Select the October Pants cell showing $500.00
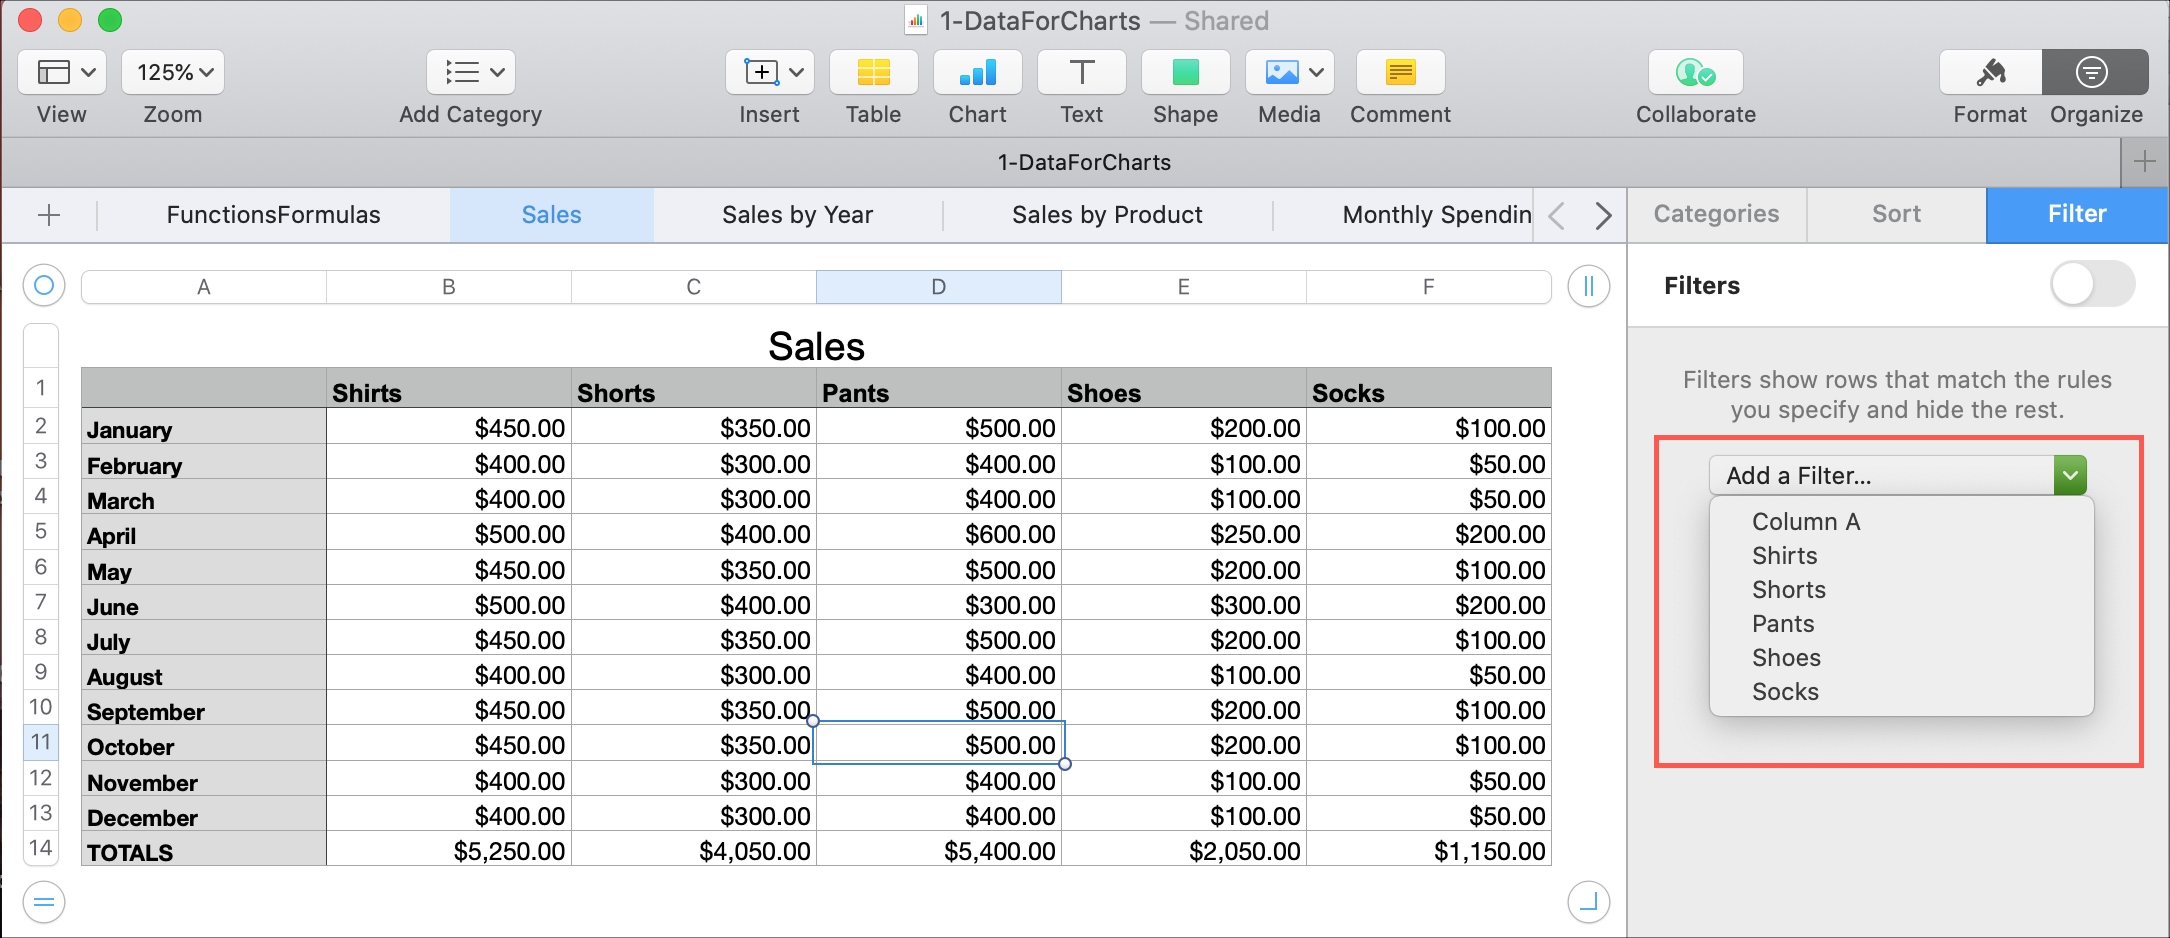This screenshot has width=2170, height=938. pyautogui.click(x=940, y=744)
